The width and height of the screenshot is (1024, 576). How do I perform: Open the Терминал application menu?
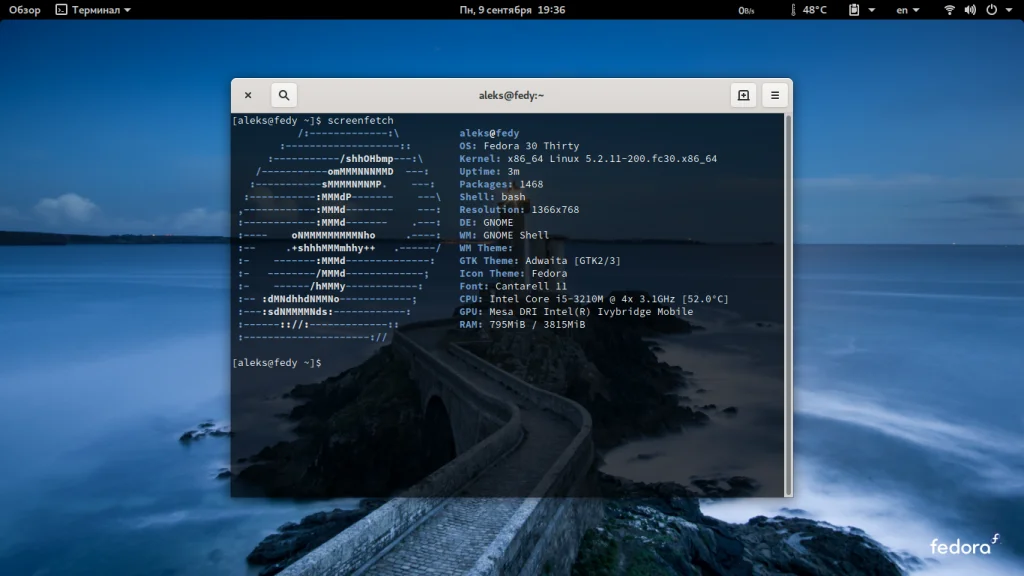coord(95,10)
